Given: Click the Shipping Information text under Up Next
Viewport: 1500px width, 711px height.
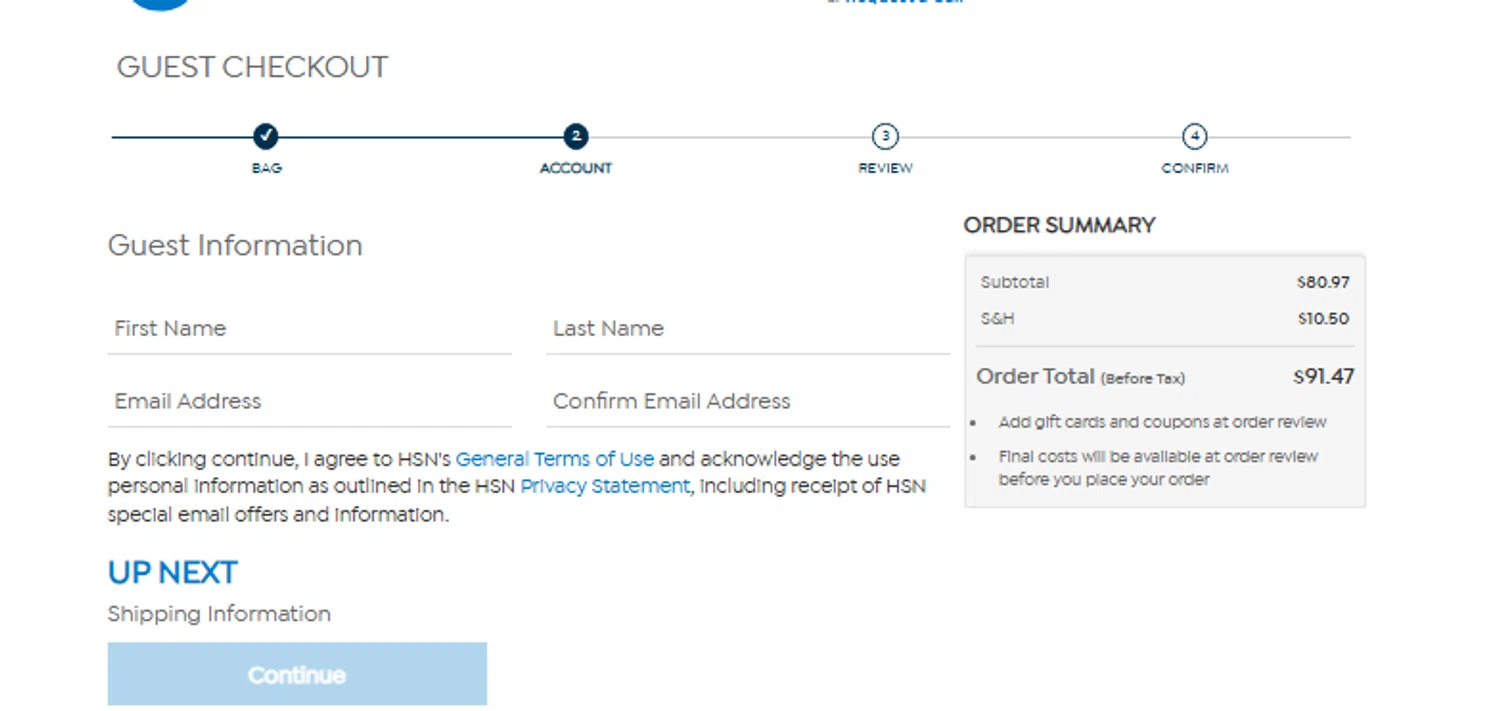Looking at the screenshot, I should [x=219, y=614].
